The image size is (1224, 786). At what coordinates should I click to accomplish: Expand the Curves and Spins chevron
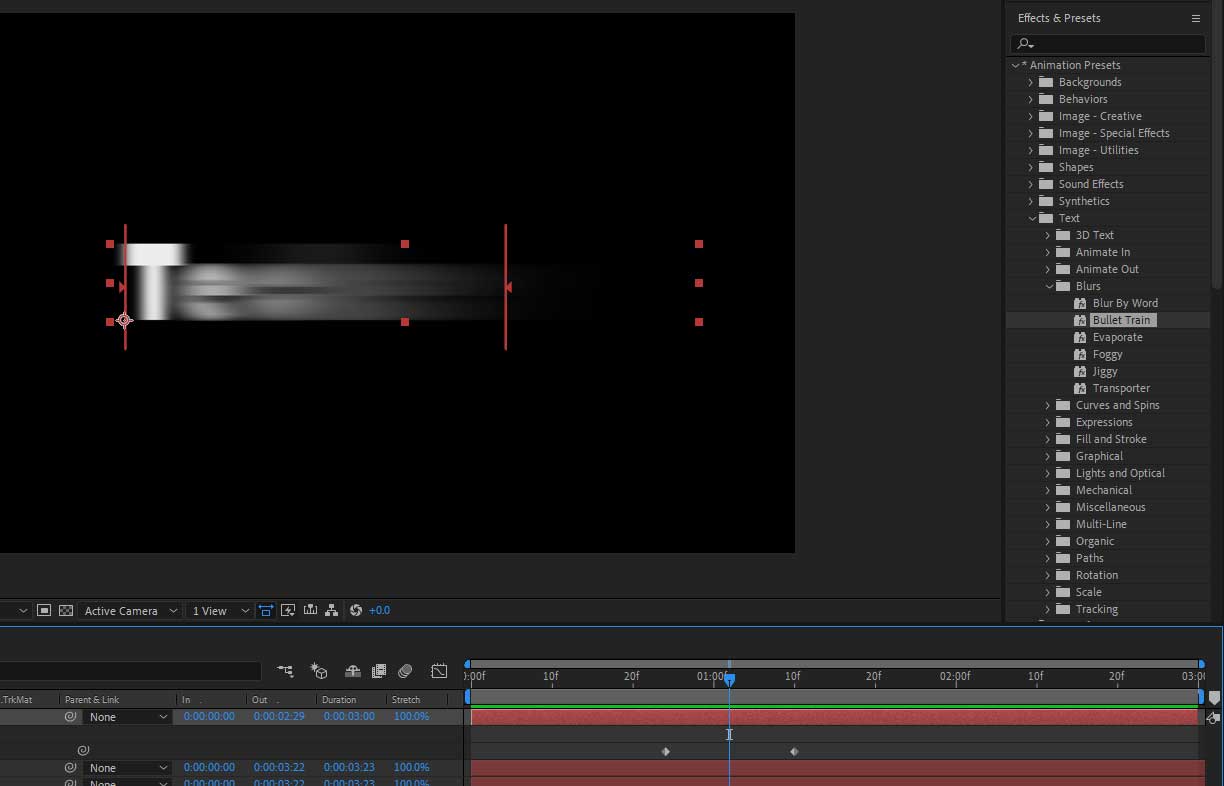(x=1048, y=405)
